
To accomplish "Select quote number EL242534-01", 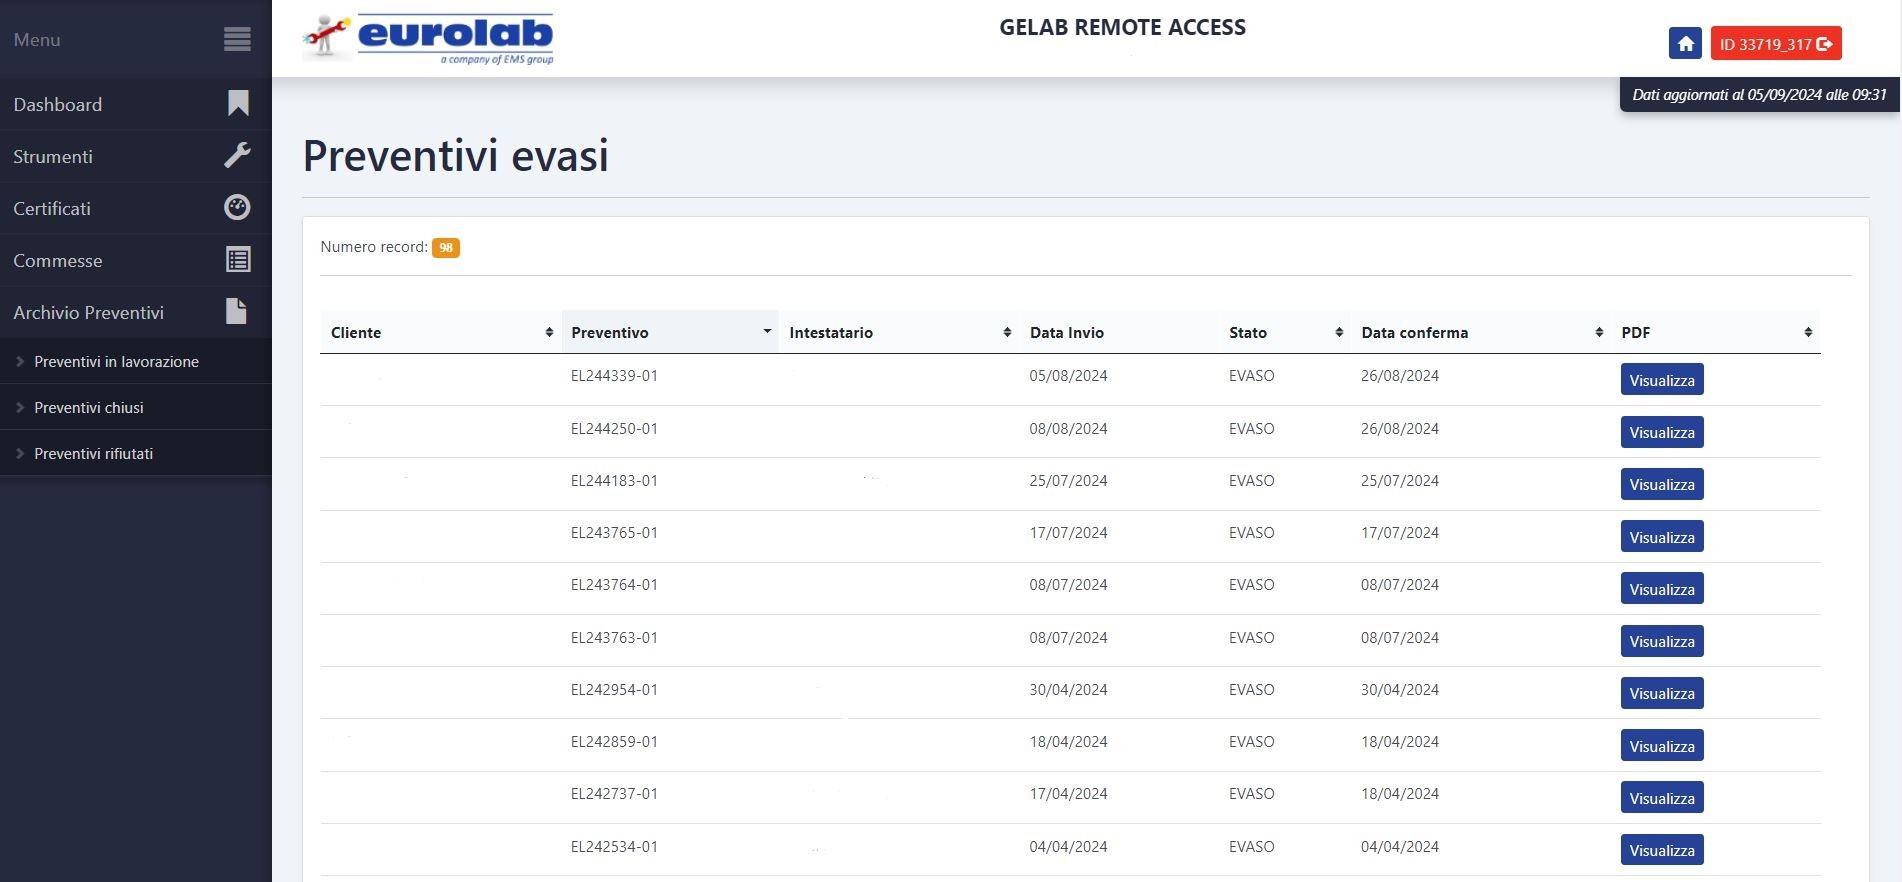I will coord(614,846).
